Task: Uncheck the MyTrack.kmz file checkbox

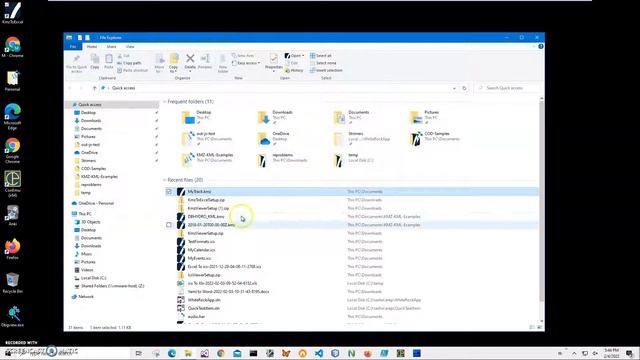Action: (x=169, y=191)
